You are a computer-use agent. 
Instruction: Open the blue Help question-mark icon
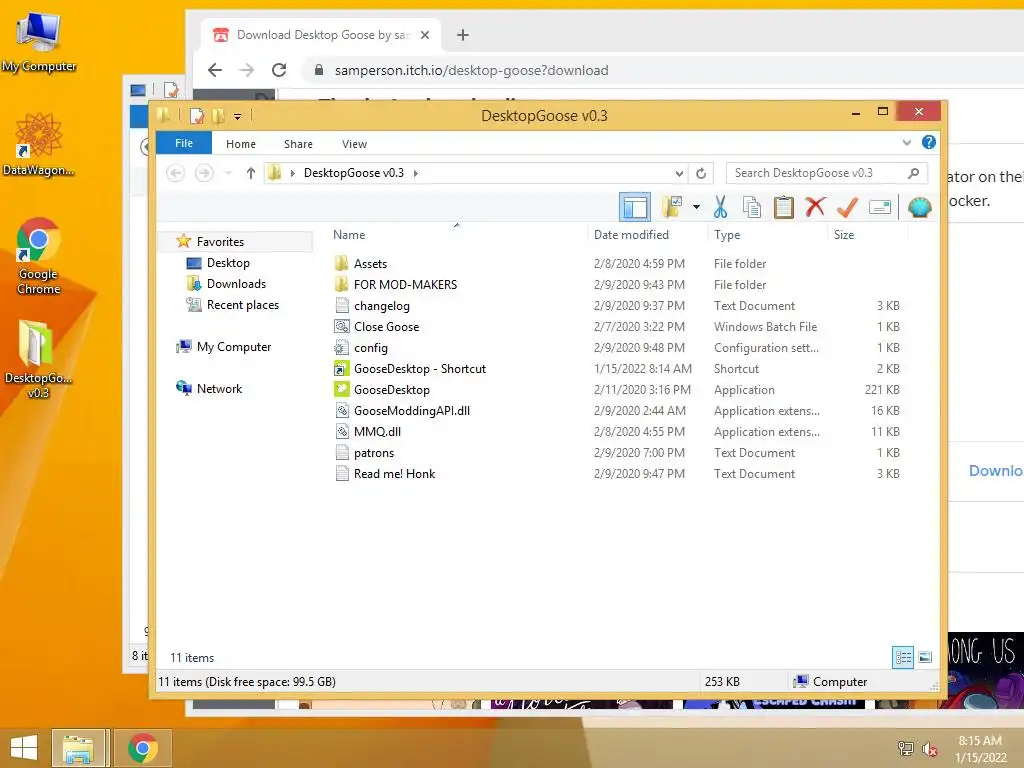(x=929, y=142)
